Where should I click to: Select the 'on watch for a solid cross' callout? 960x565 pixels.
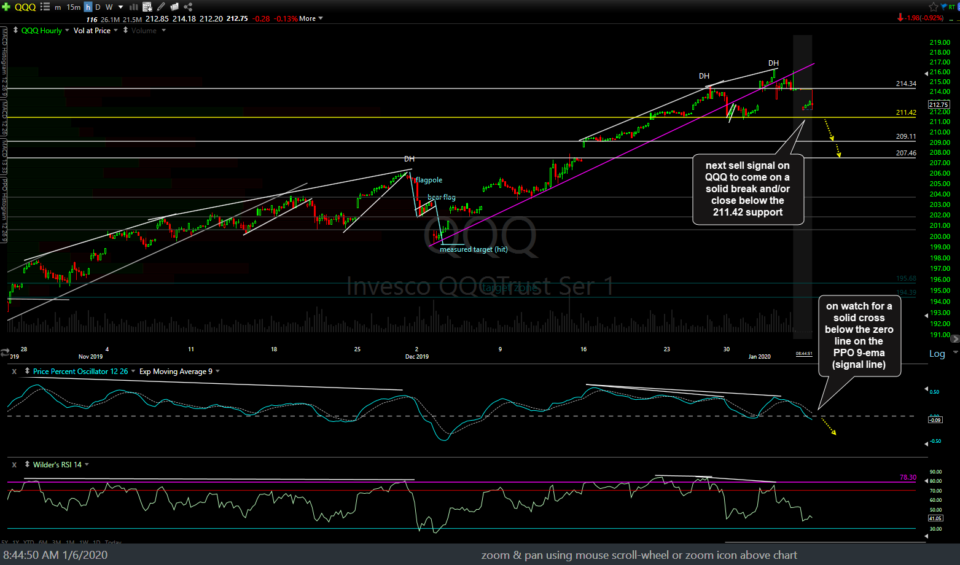click(859, 335)
